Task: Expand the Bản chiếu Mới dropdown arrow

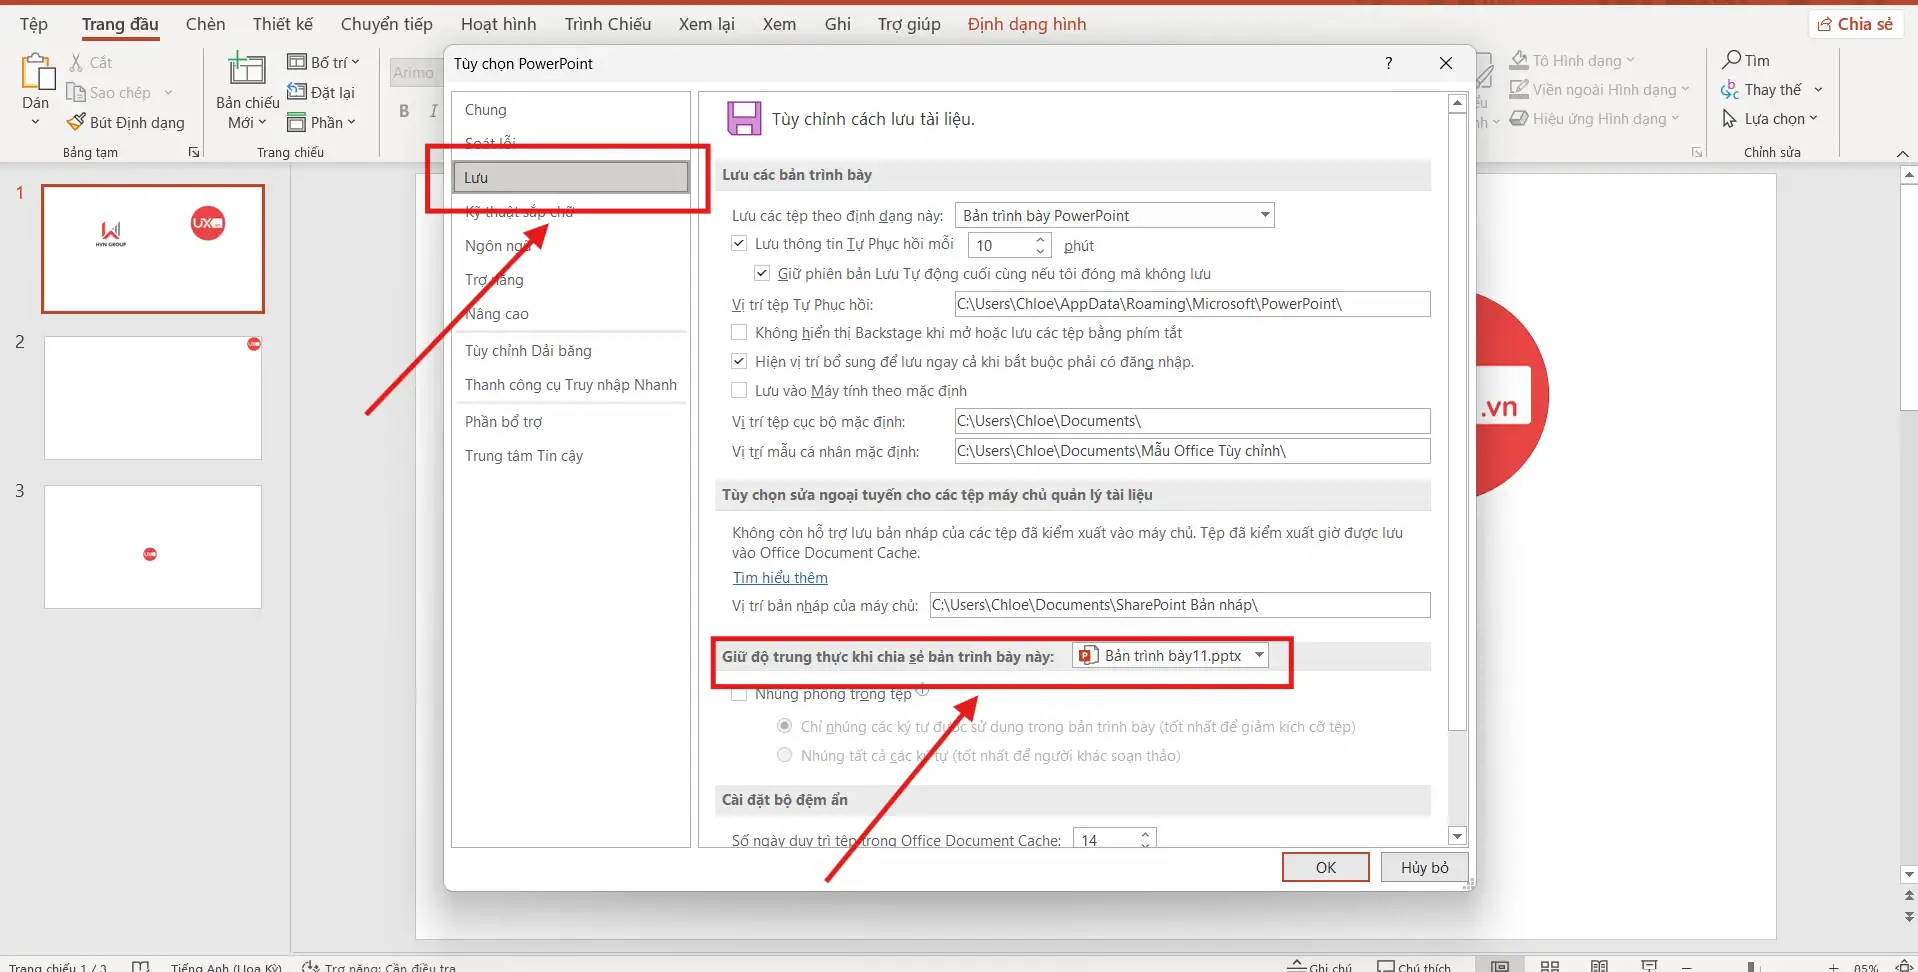Action: (262, 122)
